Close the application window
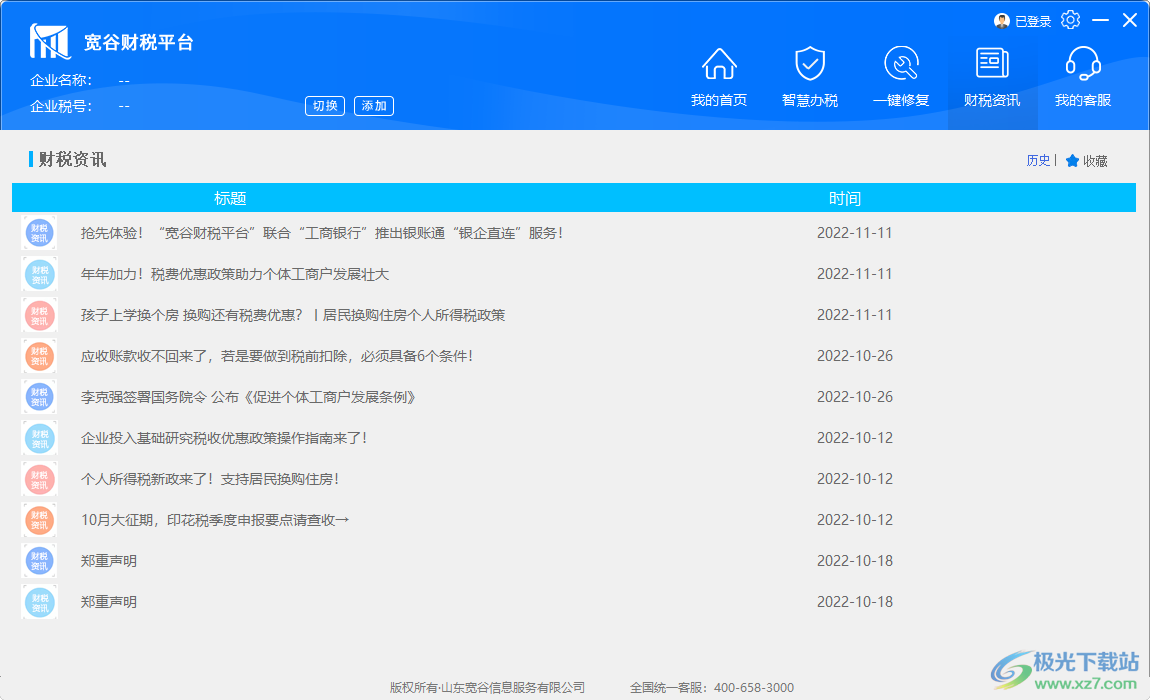The image size is (1150, 700). pyautogui.click(x=1129, y=21)
